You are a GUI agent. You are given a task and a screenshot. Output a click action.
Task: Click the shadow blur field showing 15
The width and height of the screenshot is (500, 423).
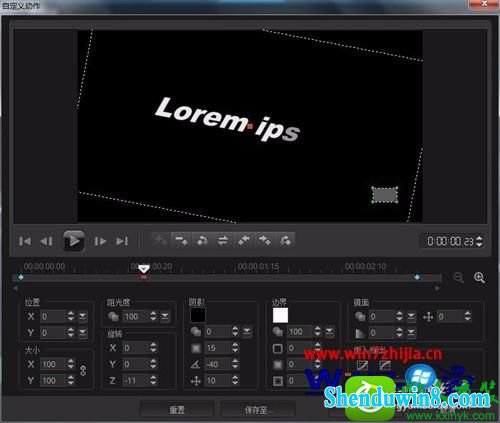(218, 348)
